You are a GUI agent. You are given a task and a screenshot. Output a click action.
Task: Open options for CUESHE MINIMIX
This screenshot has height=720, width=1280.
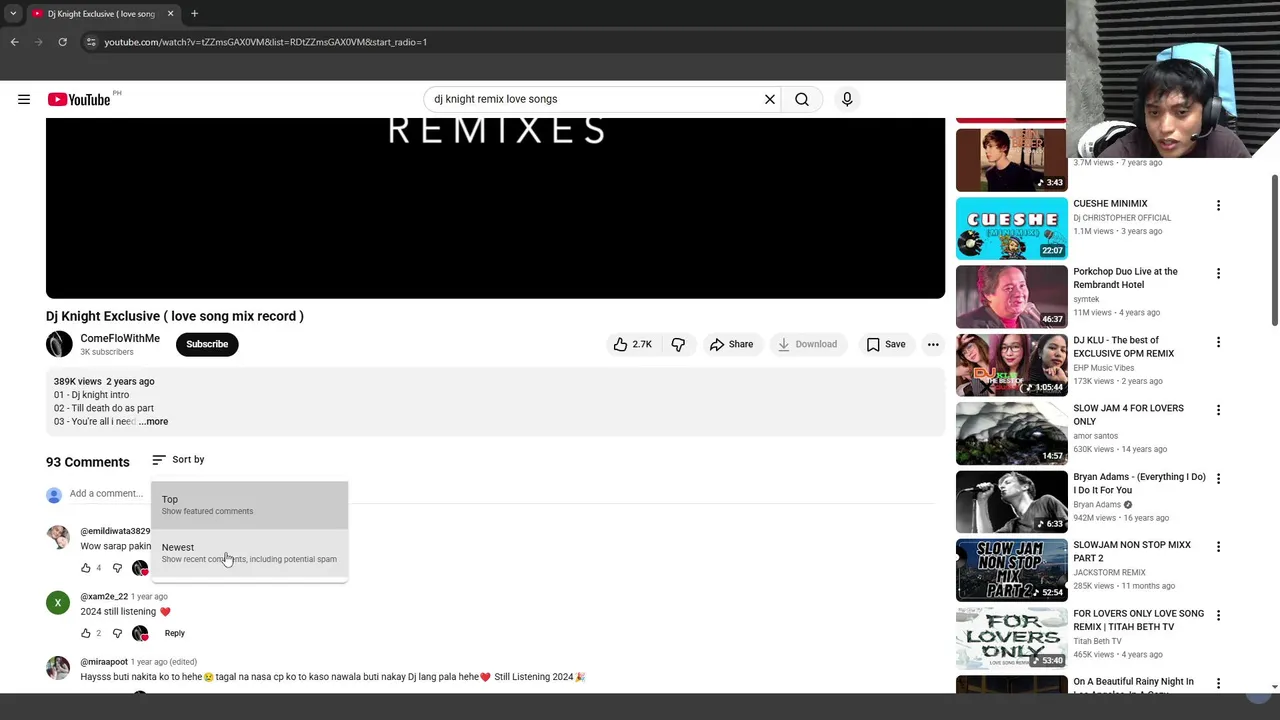coord(1218,205)
